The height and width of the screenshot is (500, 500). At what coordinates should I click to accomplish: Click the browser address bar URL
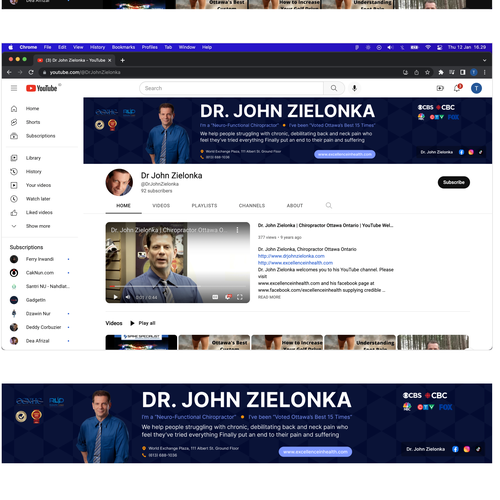[85, 72]
